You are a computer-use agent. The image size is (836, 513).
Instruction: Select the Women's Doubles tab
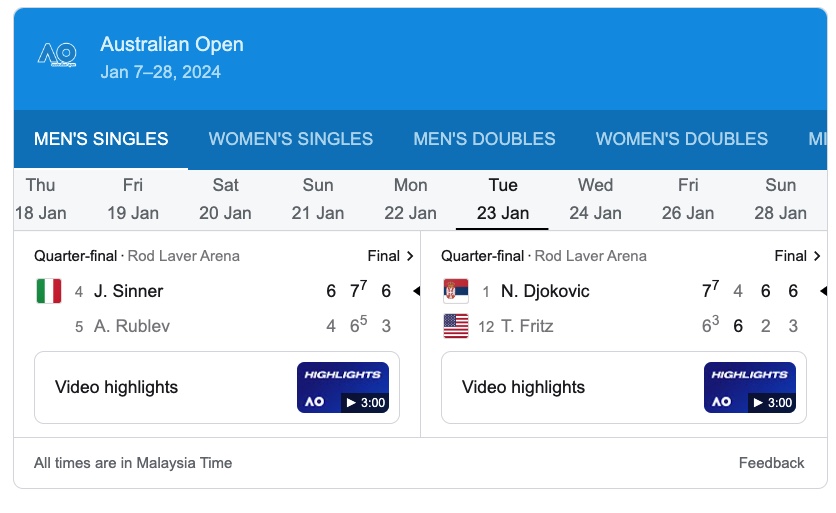pos(681,139)
